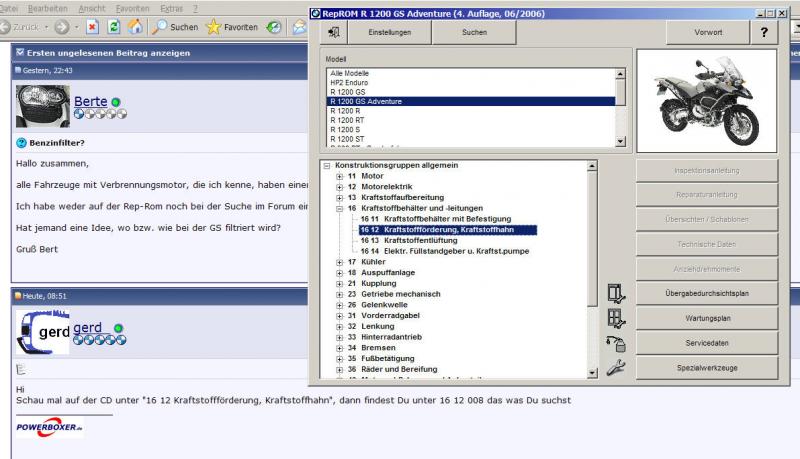Open the Spezialwerkzeuge button
Viewport: 800px width, 459px height.
click(x=707, y=368)
